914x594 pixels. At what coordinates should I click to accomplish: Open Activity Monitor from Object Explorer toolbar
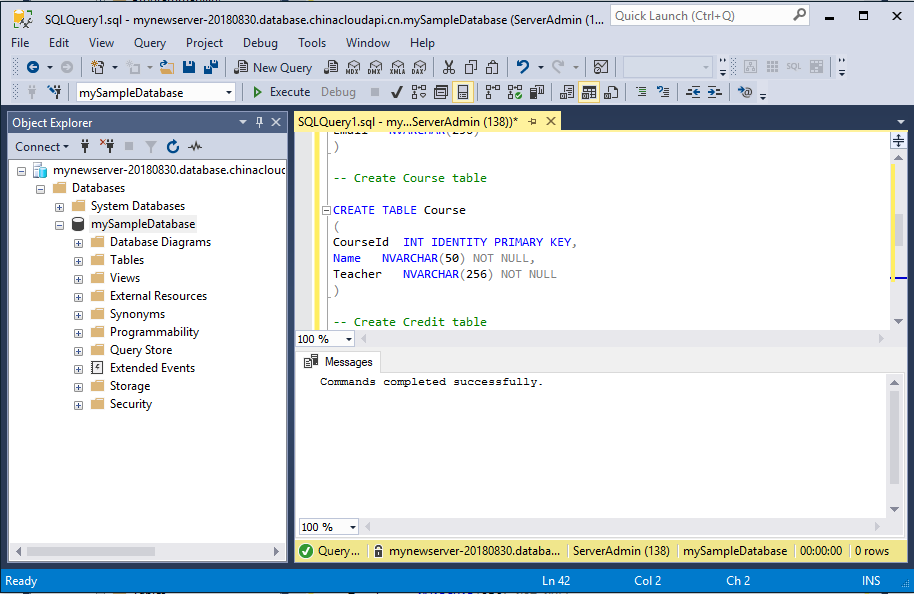195,146
